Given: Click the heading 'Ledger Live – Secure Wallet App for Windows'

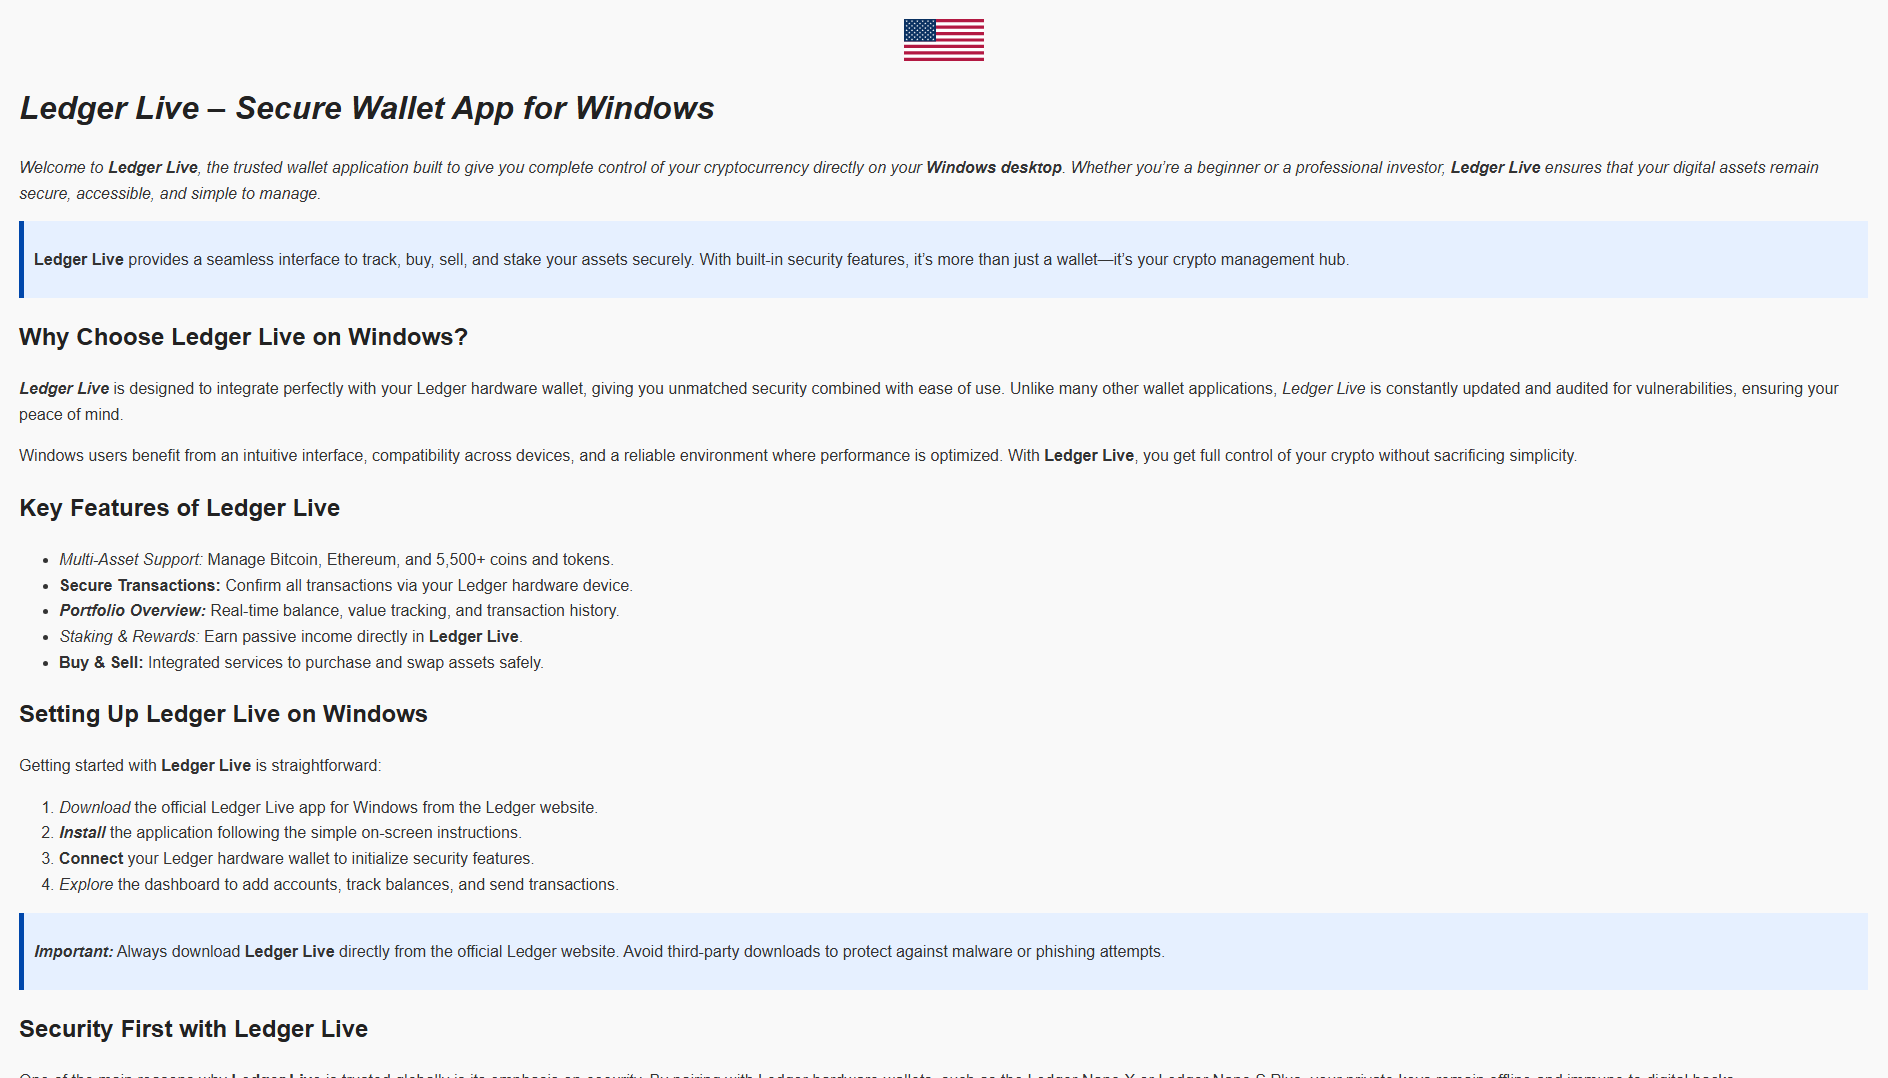Looking at the screenshot, I should [x=367, y=108].
